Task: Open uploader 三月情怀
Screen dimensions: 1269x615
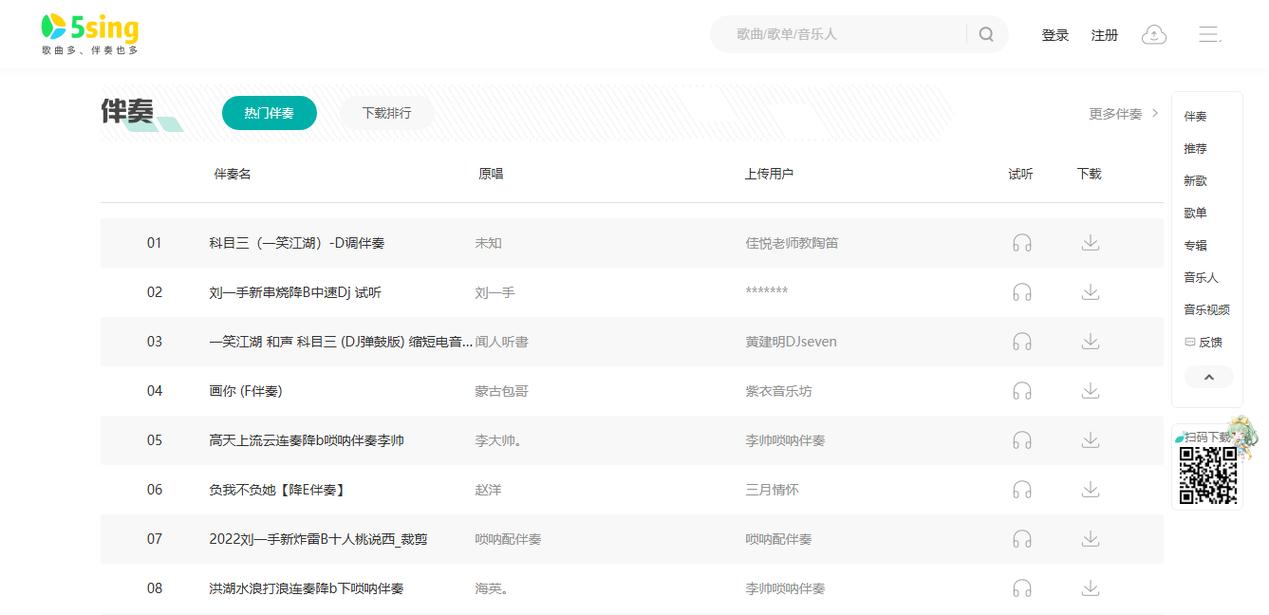Action: [x=772, y=490]
